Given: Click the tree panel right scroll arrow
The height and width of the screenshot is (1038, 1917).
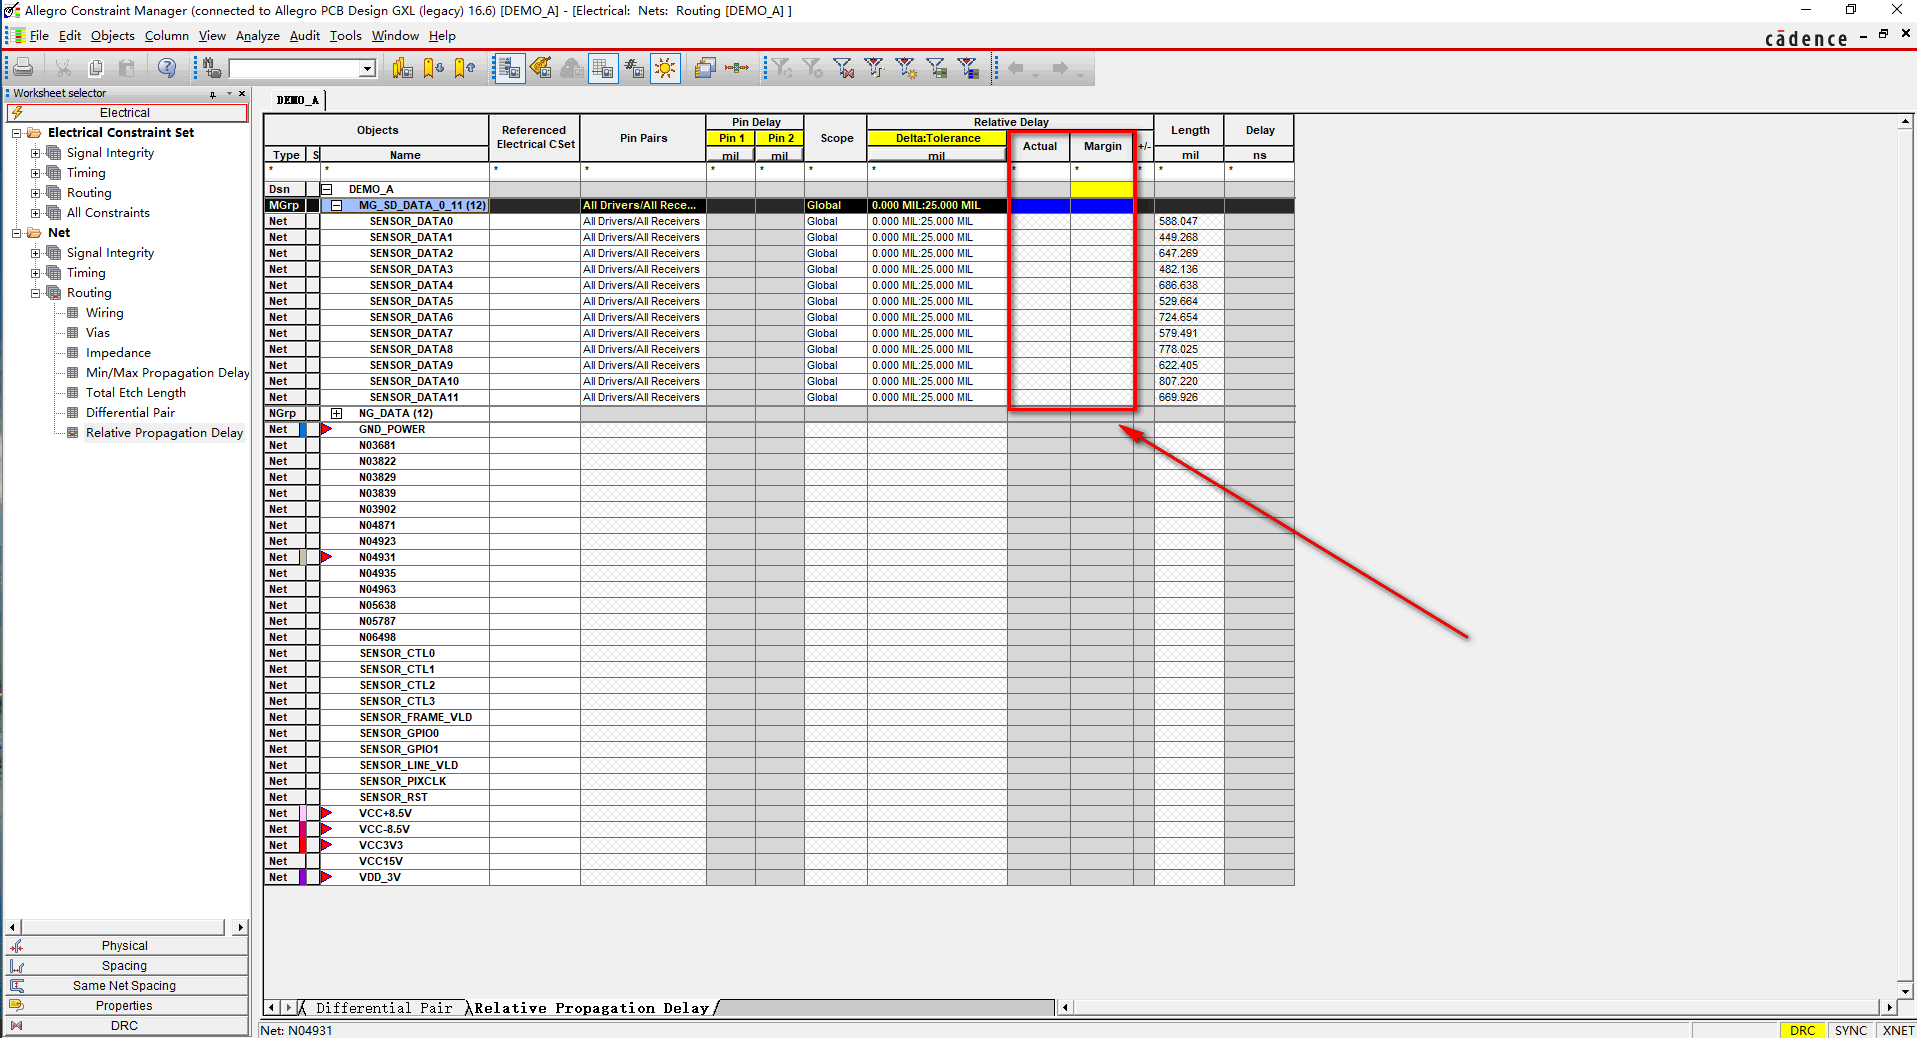Looking at the screenshot, I should pos(240,928).
